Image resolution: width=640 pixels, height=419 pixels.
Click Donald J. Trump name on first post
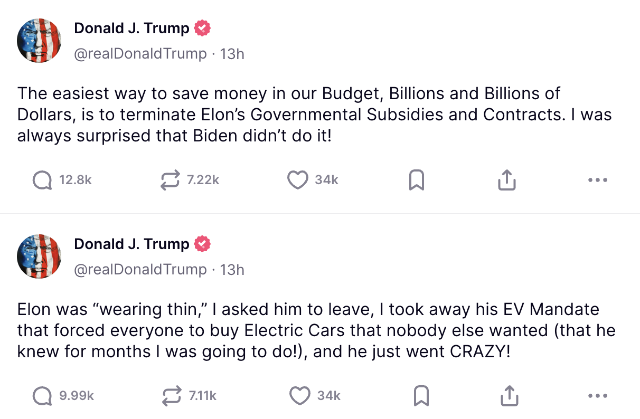point(131,28)
